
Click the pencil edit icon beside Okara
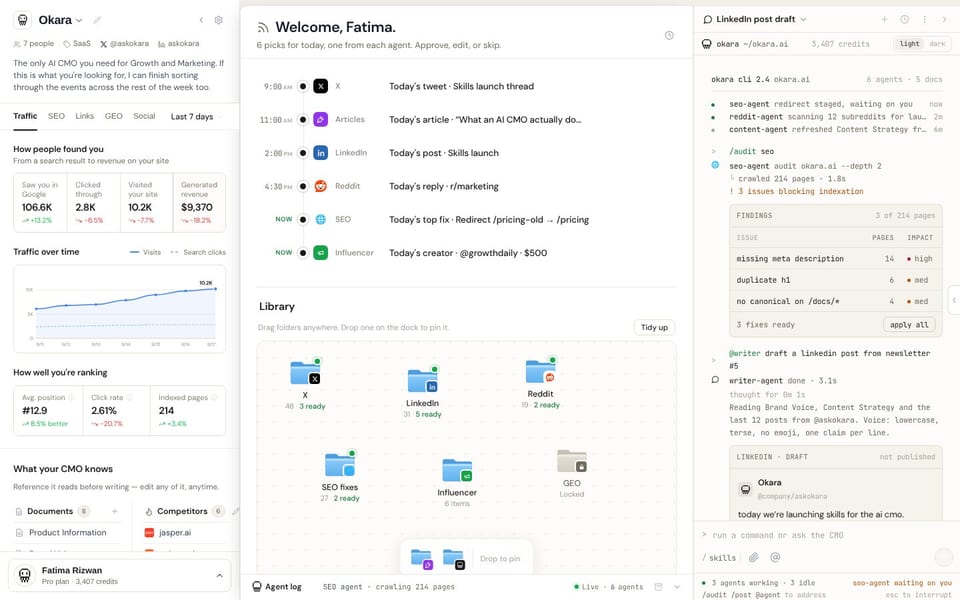click(x=97, y=20)
